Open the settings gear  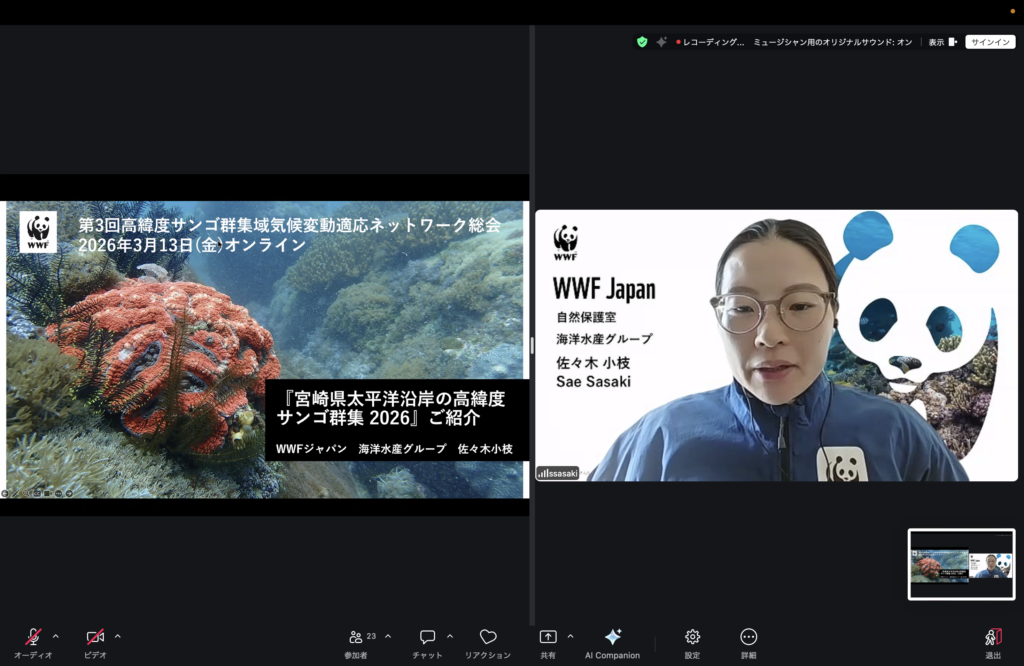click(692, 638)
